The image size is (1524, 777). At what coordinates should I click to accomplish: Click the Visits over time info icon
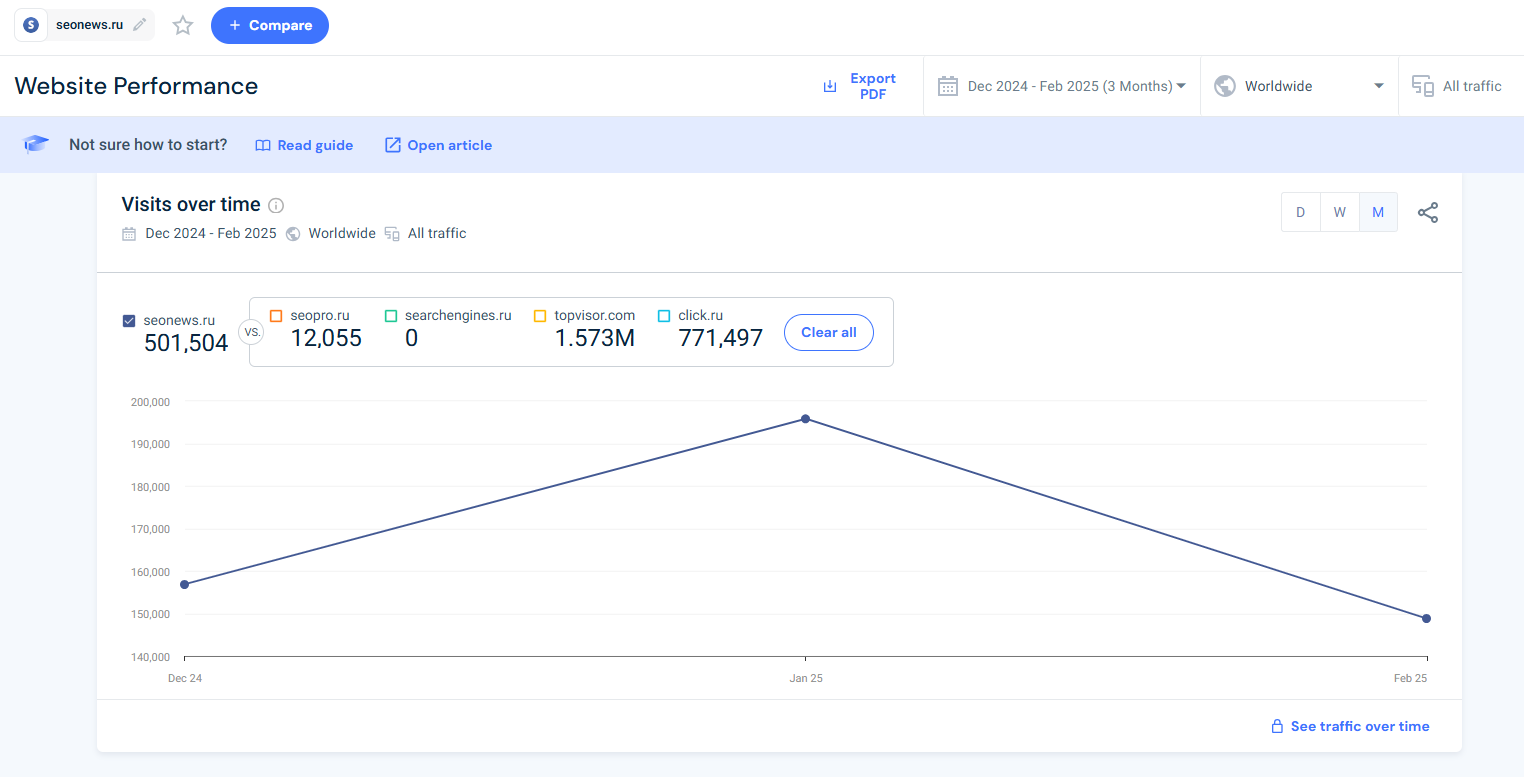276,205
